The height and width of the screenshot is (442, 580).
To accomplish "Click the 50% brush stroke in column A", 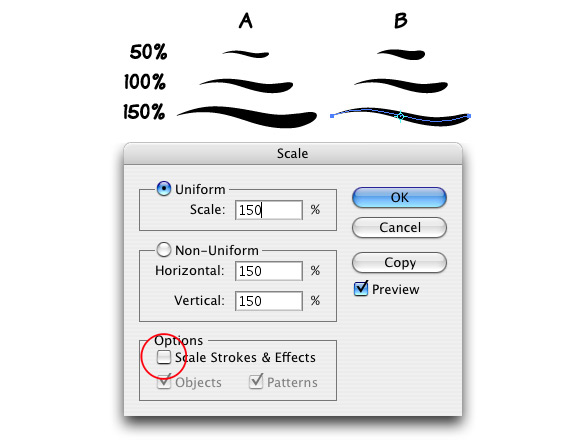I will click(246, 54).
